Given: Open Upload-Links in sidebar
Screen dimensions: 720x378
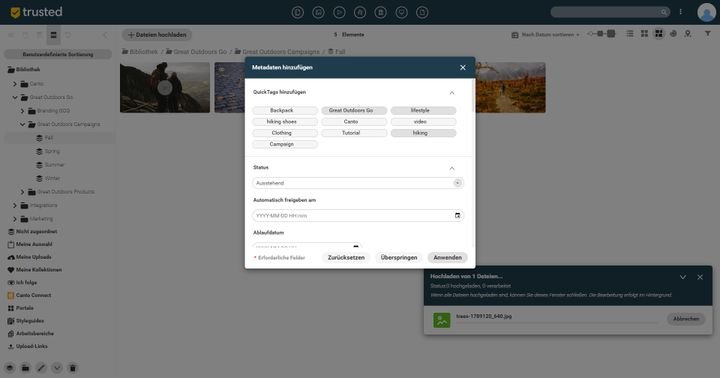Looking at the screenshot, I should [x=28, y=346].
